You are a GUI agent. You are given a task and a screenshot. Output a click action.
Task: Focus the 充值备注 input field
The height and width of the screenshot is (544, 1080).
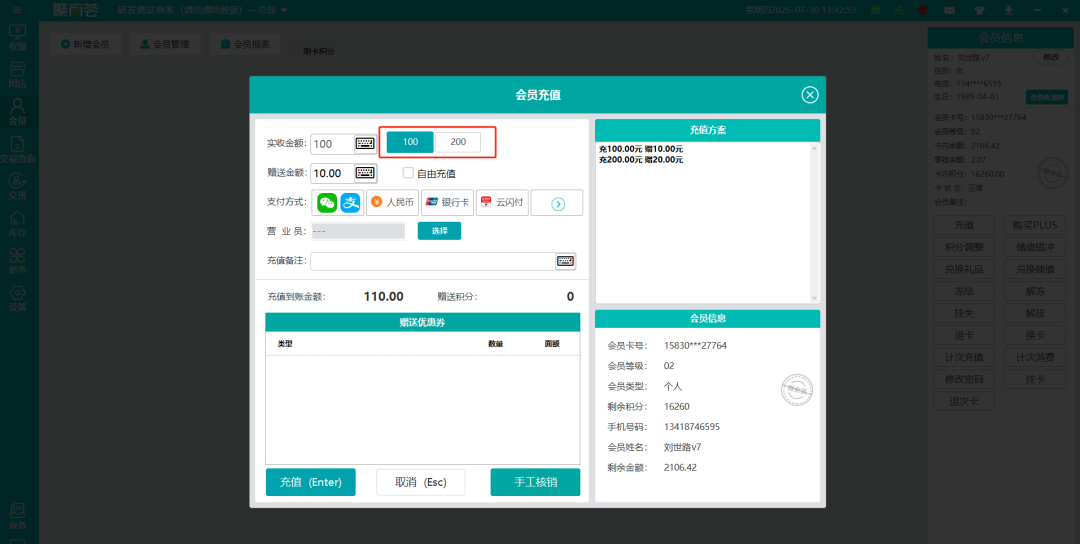coord(433,261)
